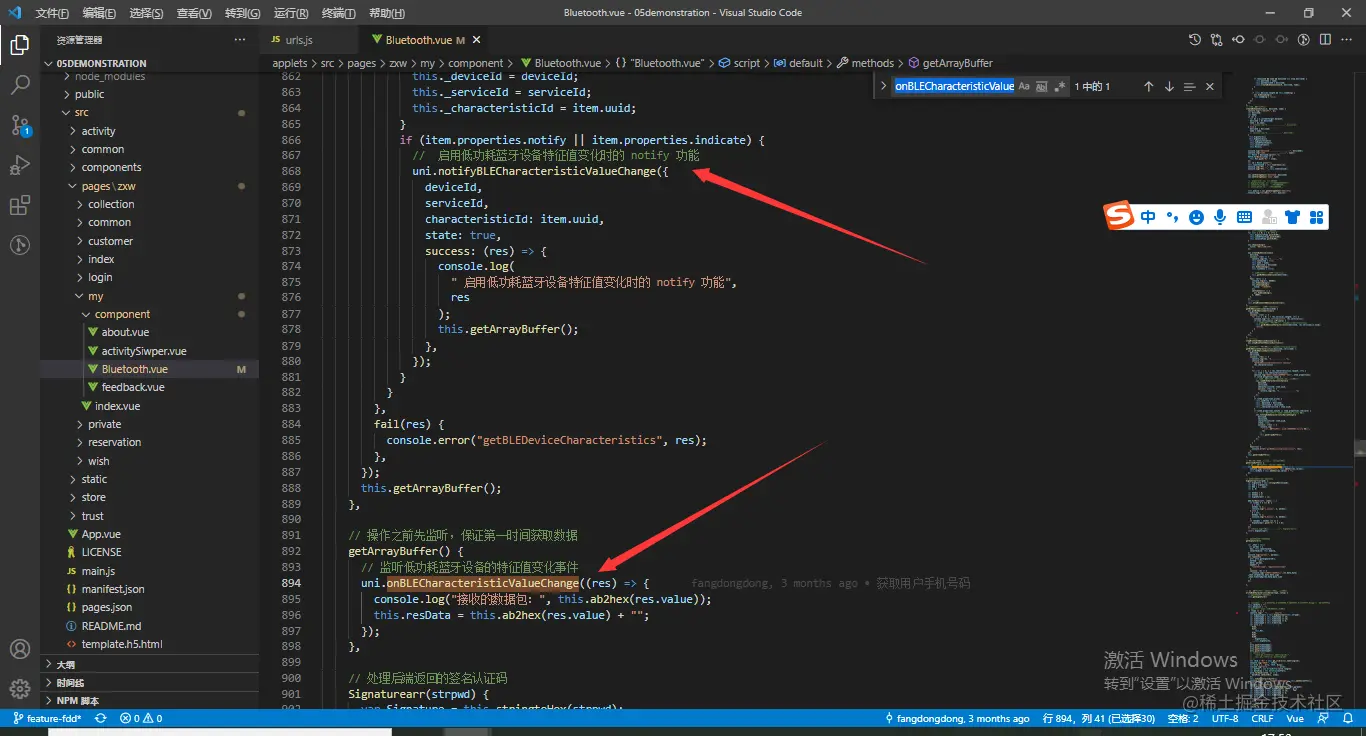Close the find widget
Screen dimensions: 1366x736
point(1210,87)
